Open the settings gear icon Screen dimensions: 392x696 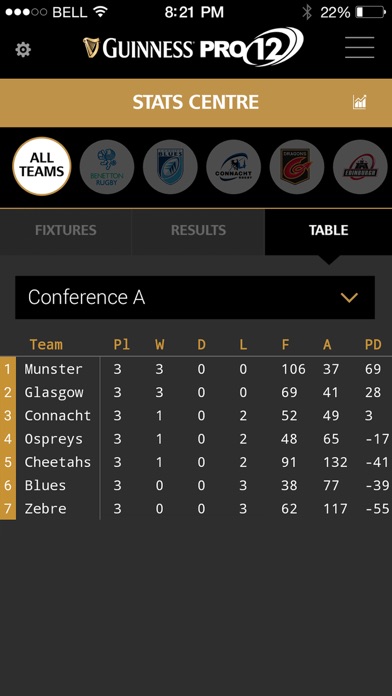point(23,49)
